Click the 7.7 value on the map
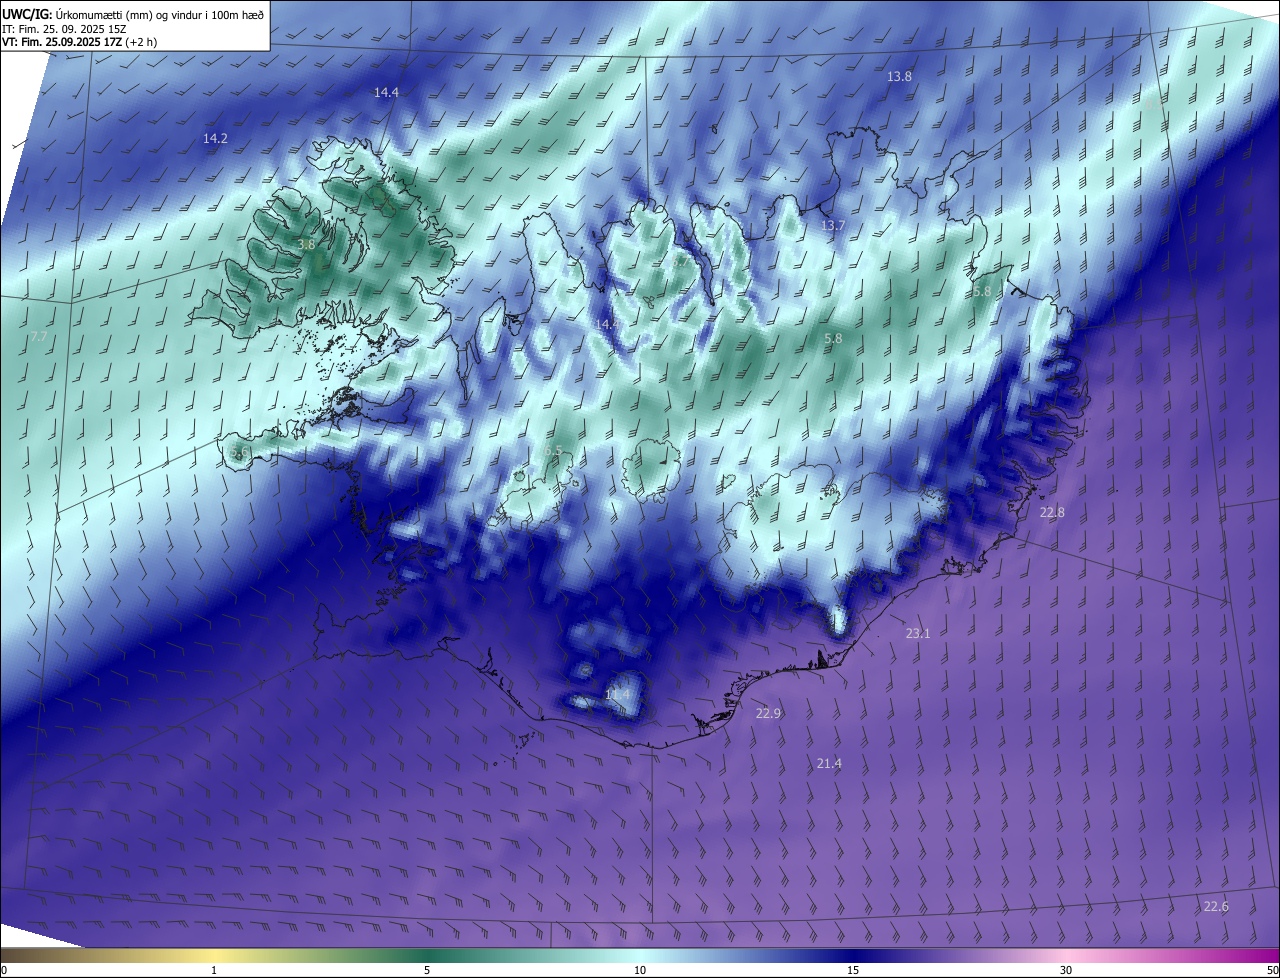 coord(38,337)
